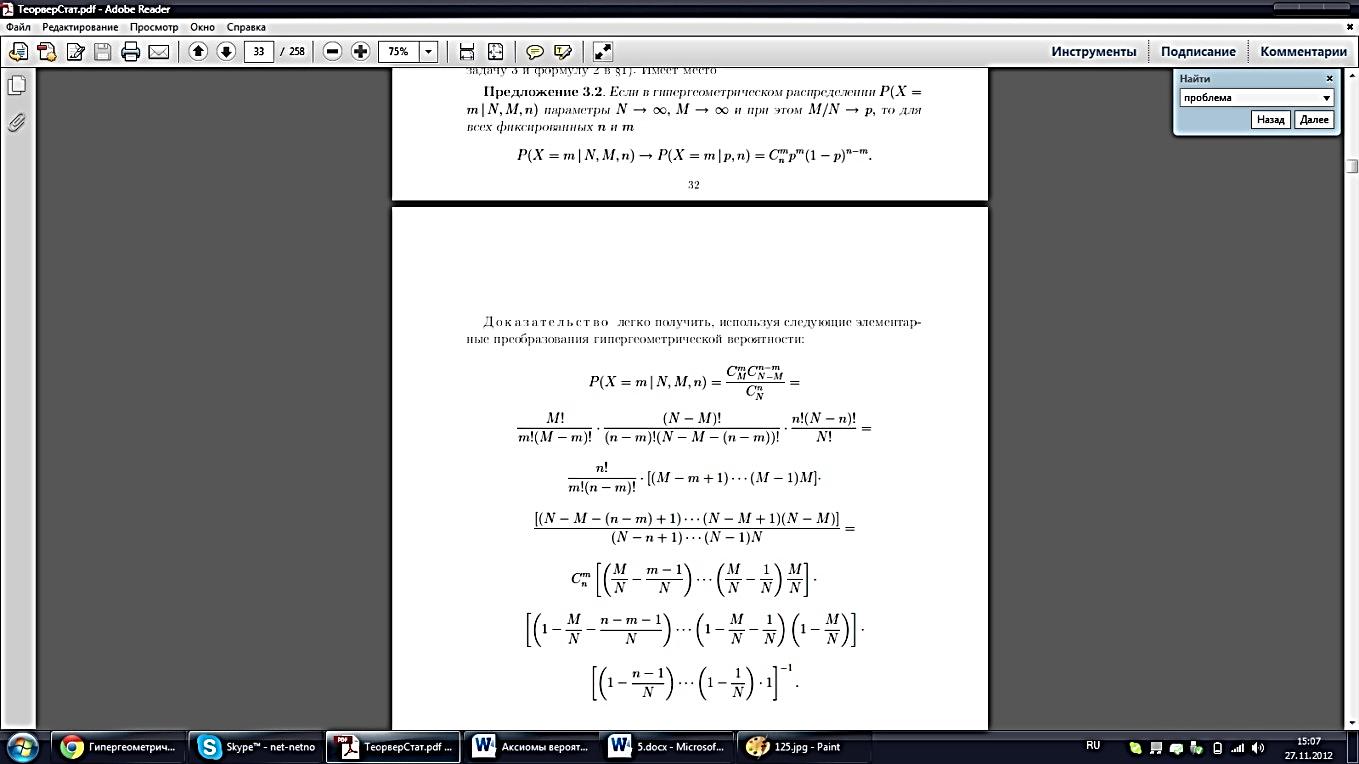Click the create PDF online toolbar icon
Image resolution: width=1359 pixels, height=764 pixels.
(46, 51)
